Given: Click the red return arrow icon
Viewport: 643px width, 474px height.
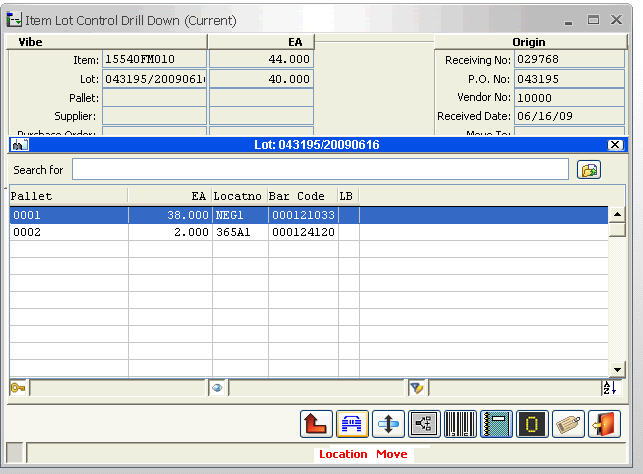Looking at the screenshot, I should point(316,424).
